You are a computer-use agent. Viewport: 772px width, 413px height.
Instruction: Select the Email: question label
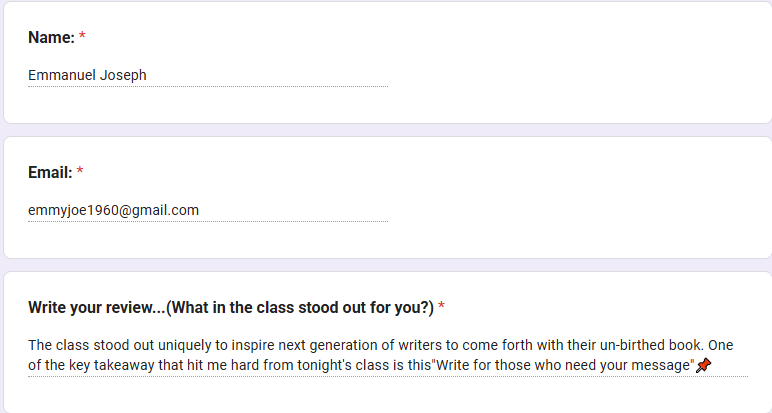[x=50, y=173]
